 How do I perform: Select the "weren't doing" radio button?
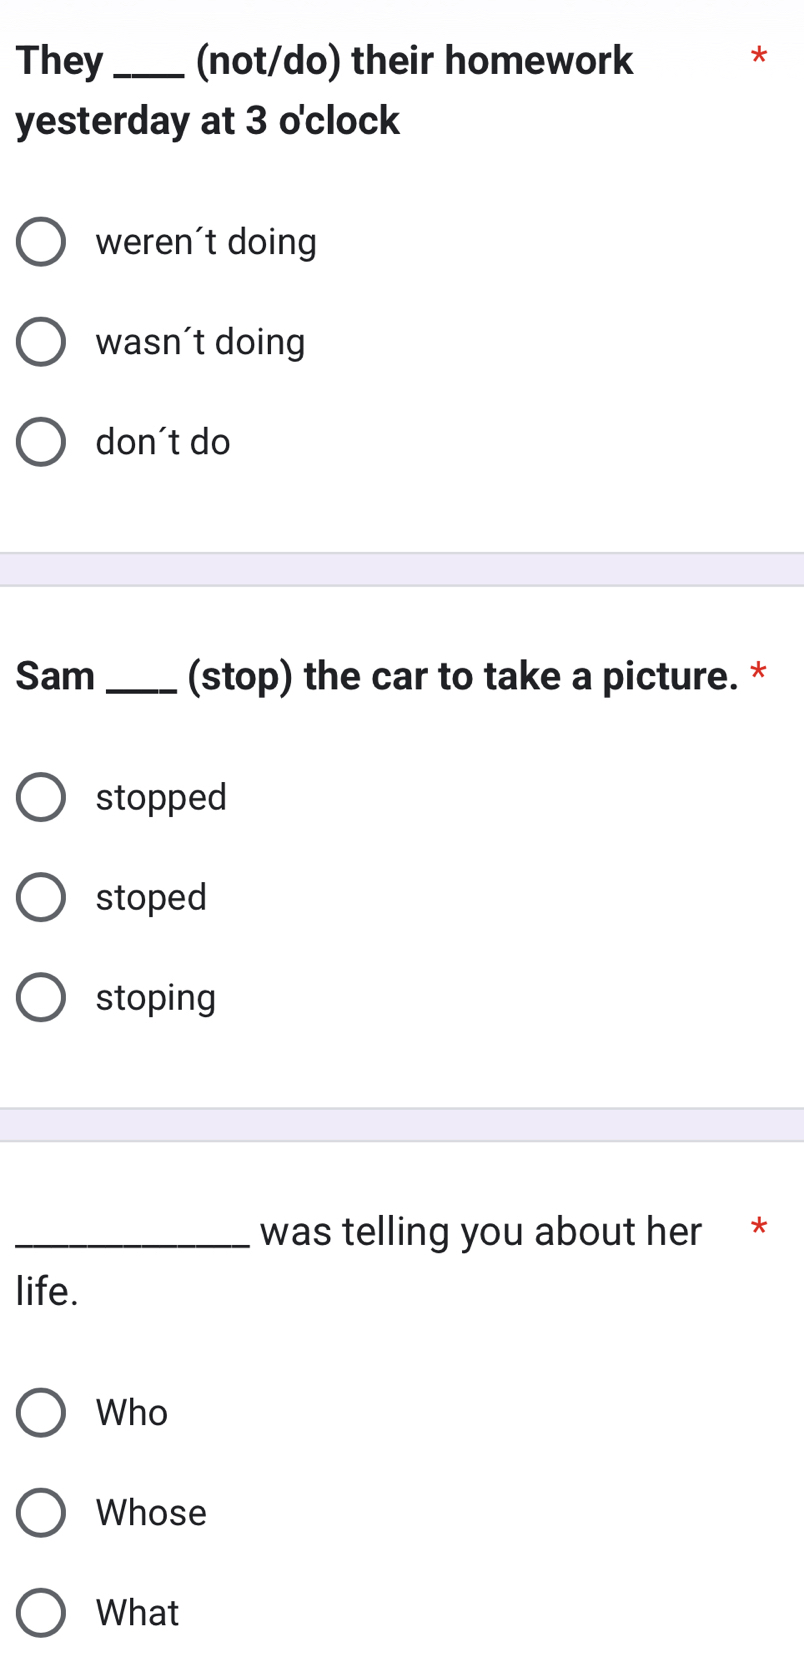[40, 241]
